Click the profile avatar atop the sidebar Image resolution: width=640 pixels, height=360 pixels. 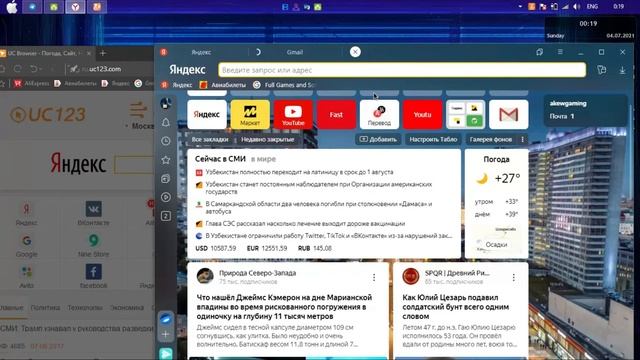166,104
